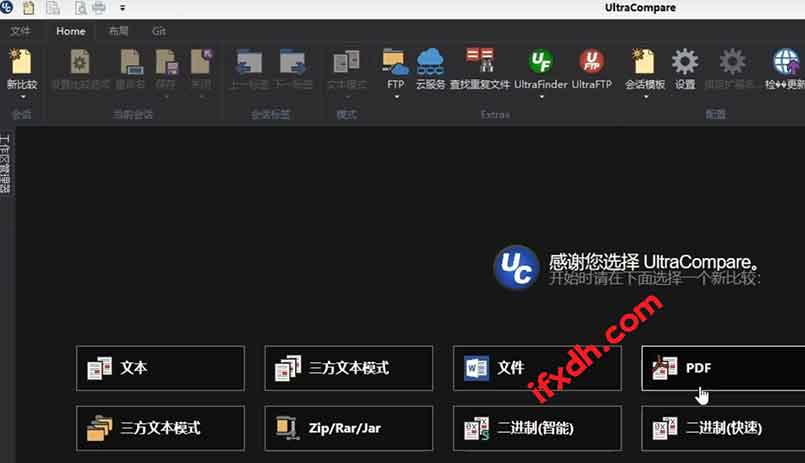Open the vertical workspace manager side tab
Screen dimensions: 805x463
pyautogui.click(x=5, y=164)
